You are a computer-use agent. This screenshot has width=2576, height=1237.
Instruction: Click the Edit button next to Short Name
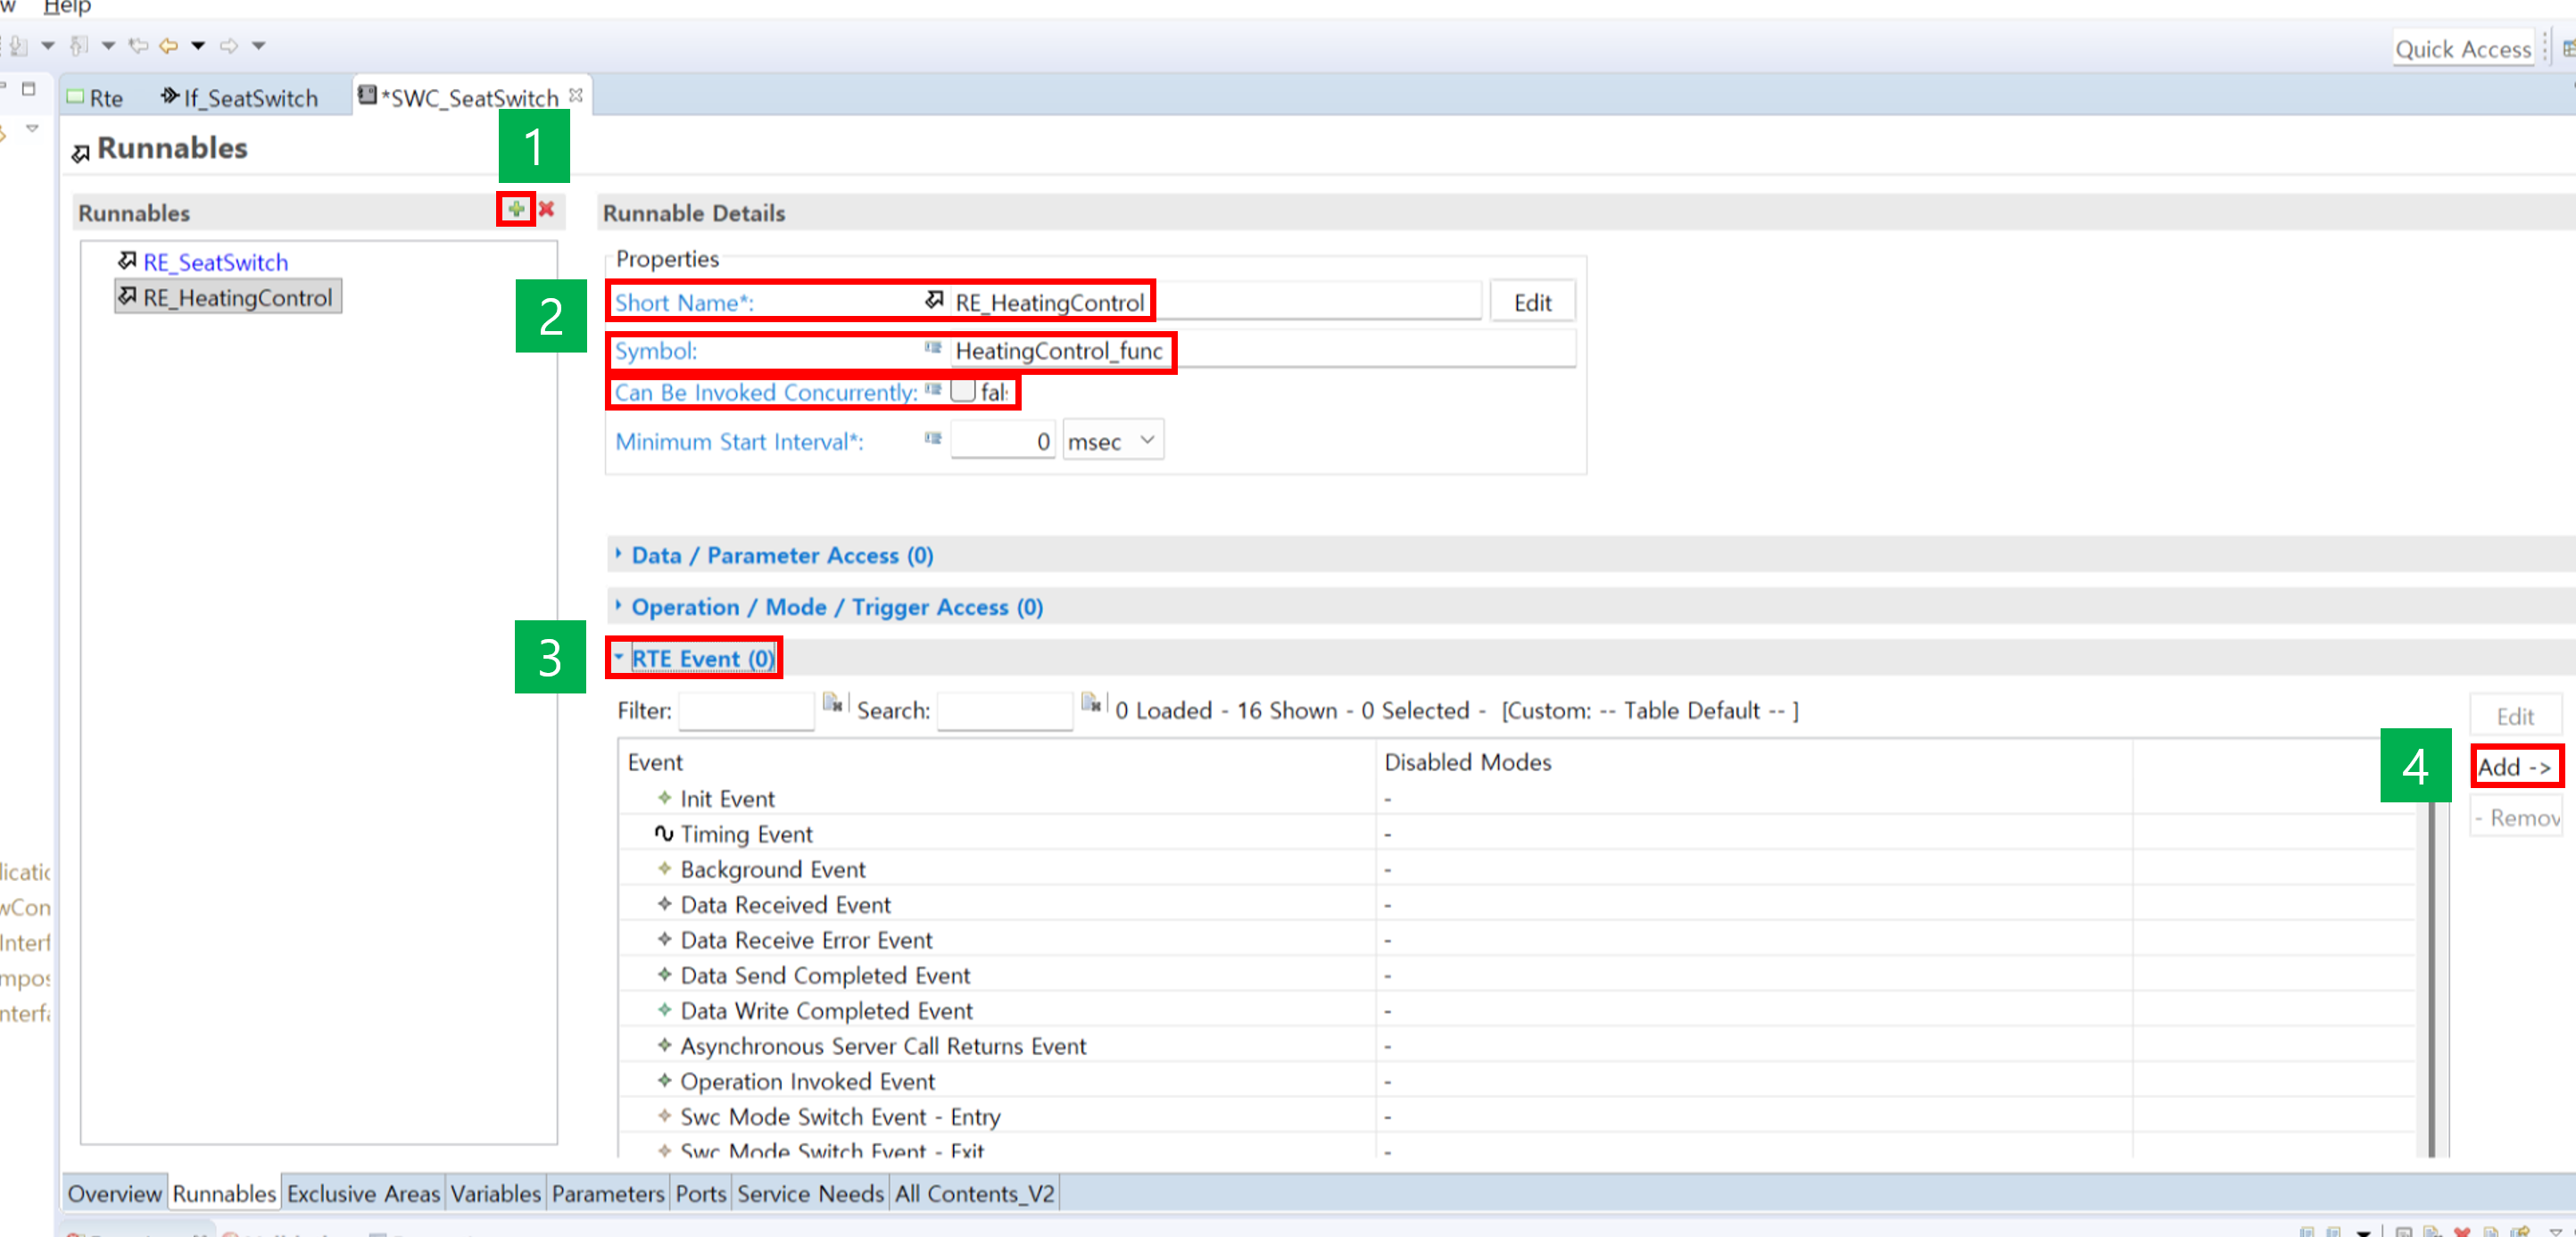[1531, 302]
